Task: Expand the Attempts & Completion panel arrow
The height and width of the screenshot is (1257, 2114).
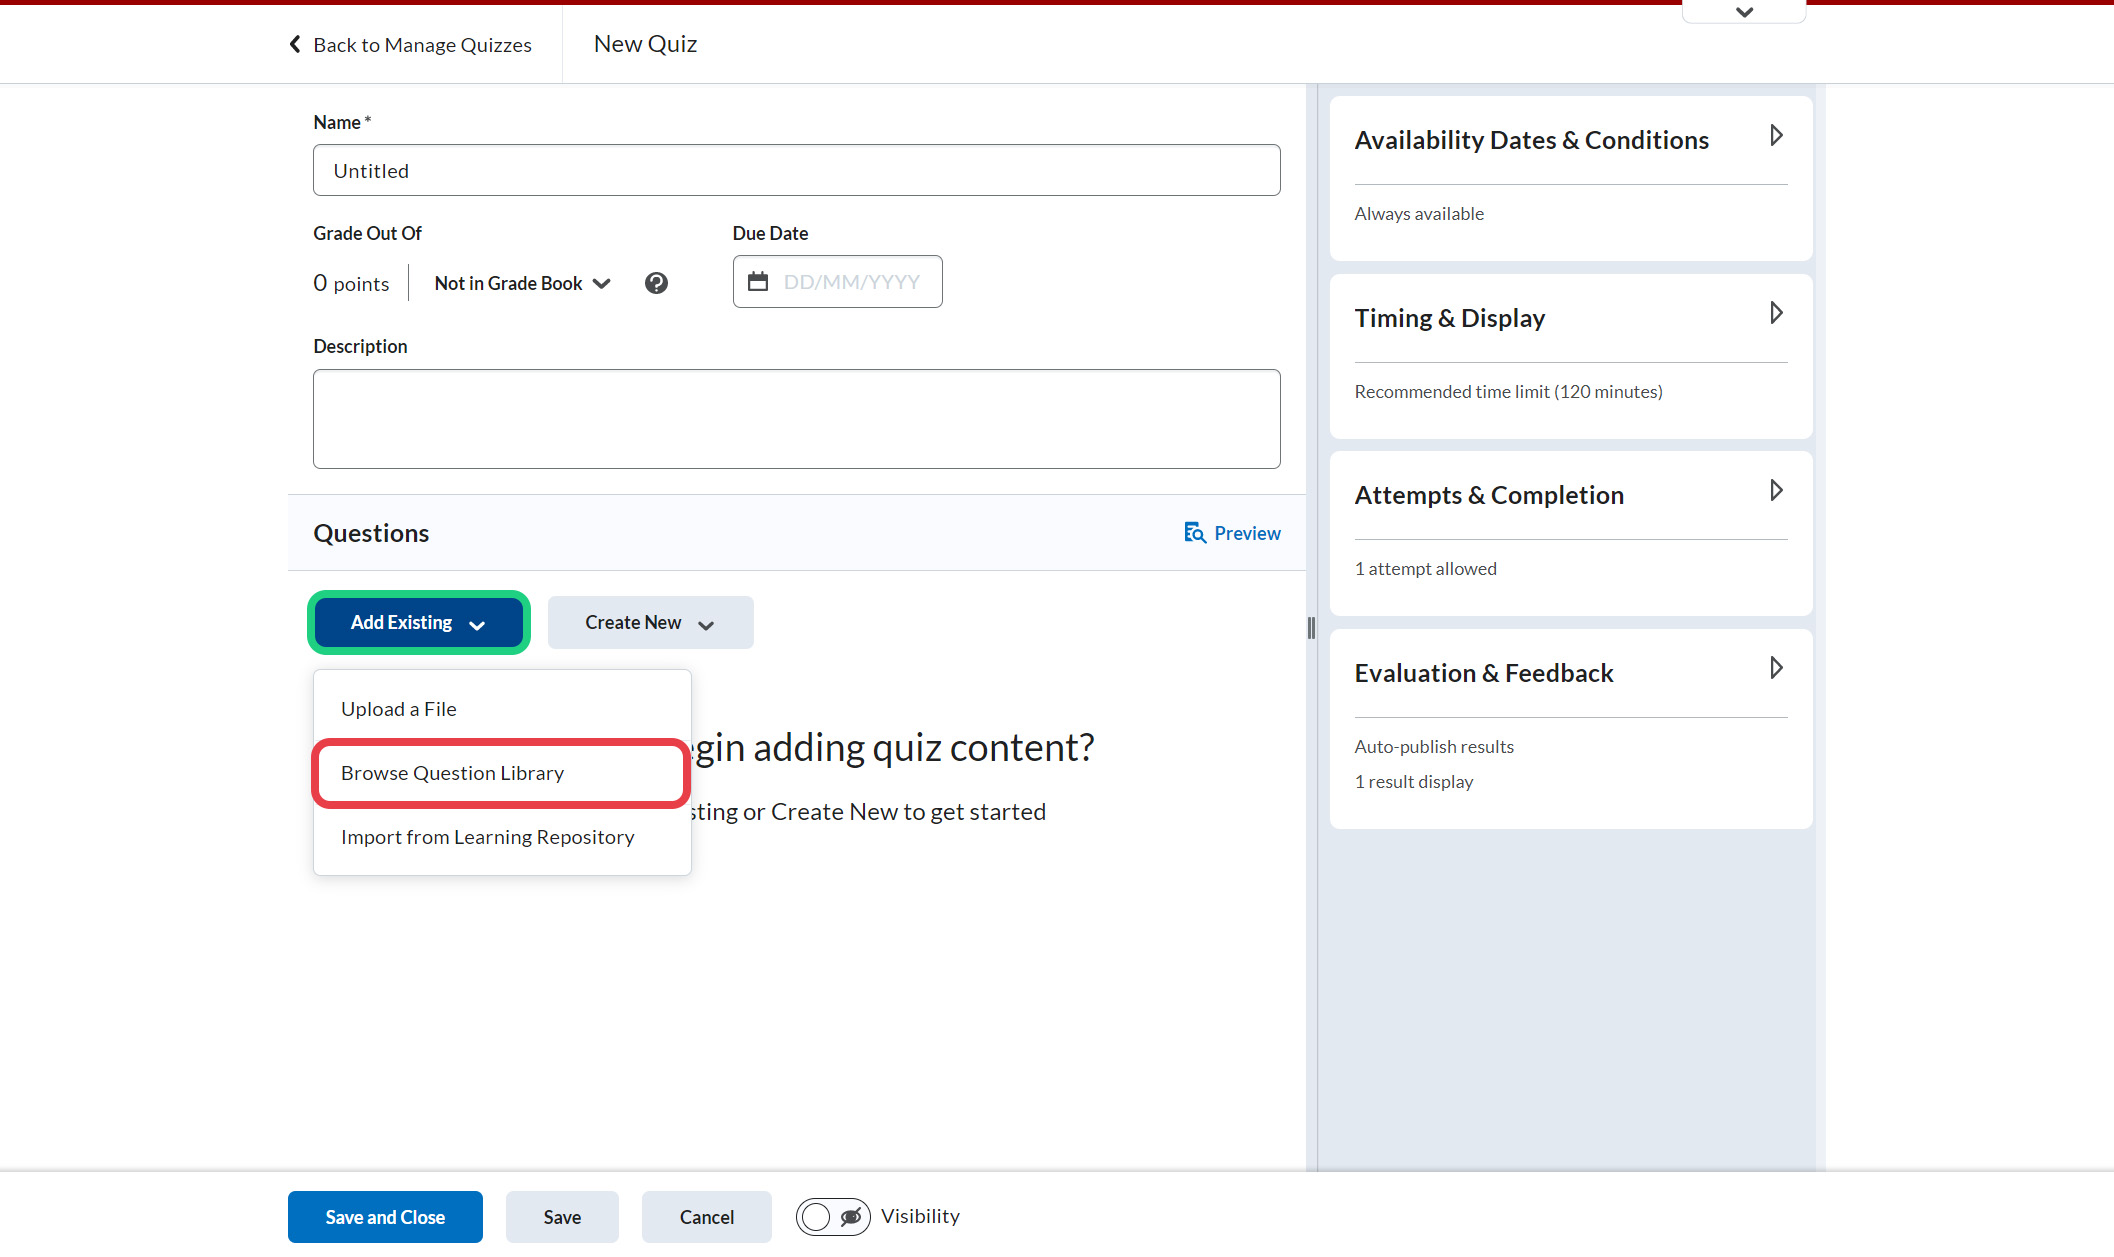Action: click(x=1776, y=490)
